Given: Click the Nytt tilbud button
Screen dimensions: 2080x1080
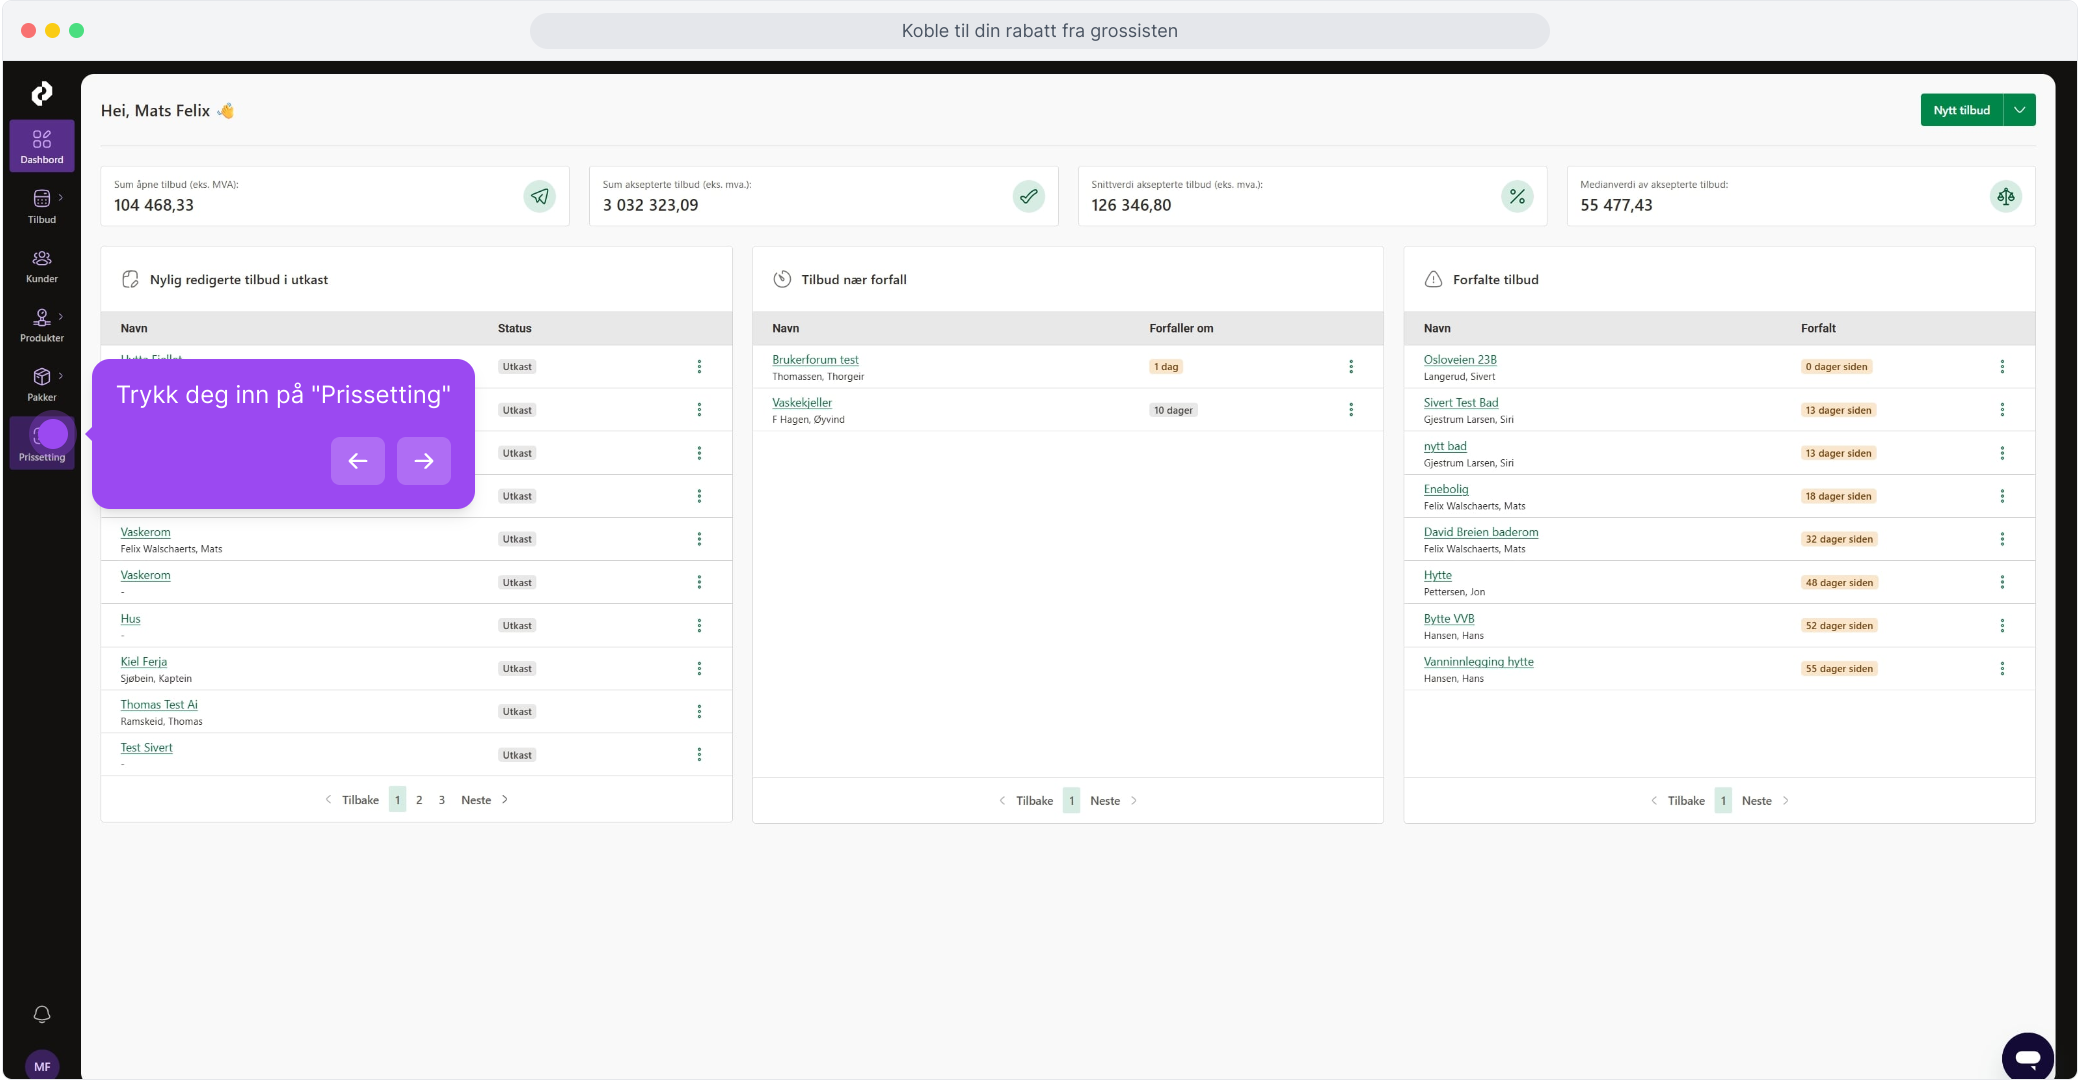Looking at the screenshot, I should [x=1961, y=110].
